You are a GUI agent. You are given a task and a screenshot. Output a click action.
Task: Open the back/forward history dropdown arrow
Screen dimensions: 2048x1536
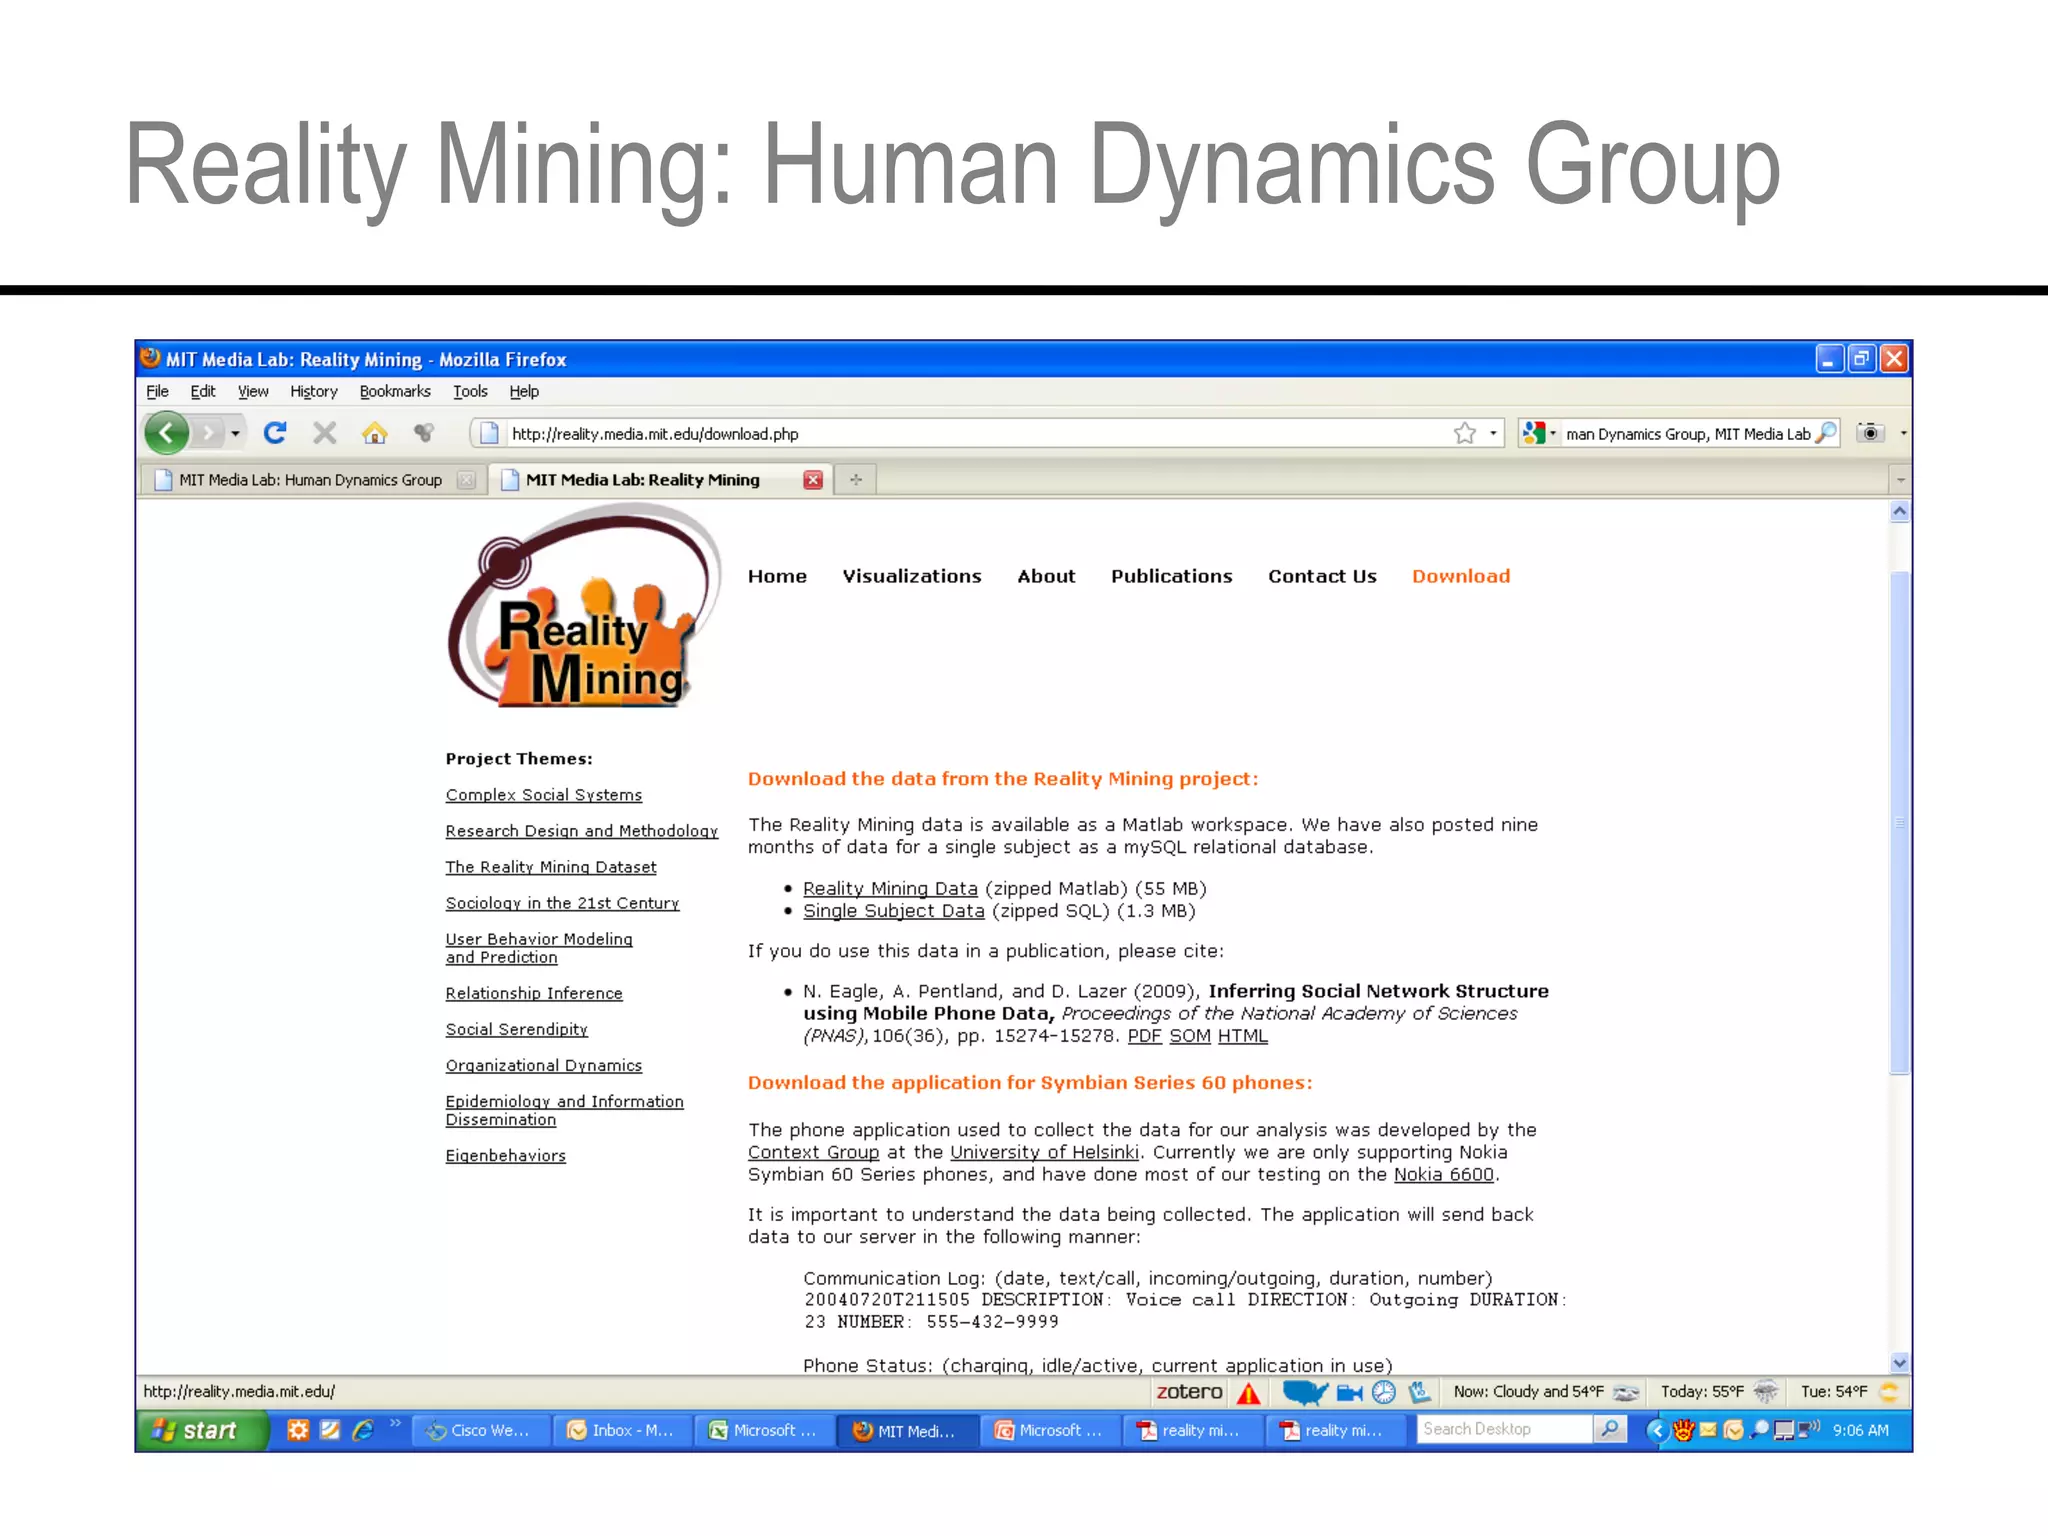[x=235, y=434]
